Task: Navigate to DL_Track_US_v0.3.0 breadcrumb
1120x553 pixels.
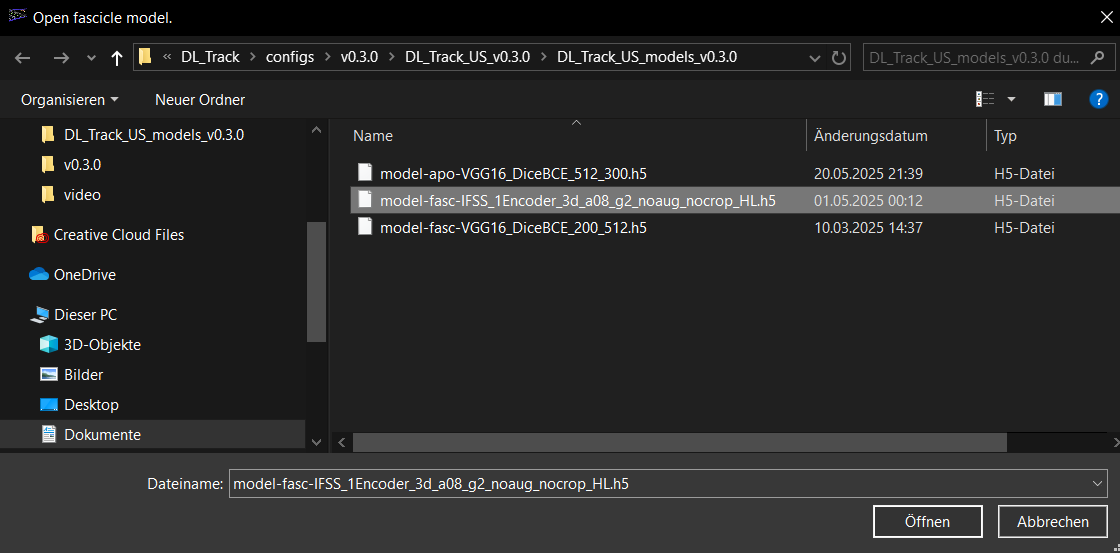Action: (468, 58)
